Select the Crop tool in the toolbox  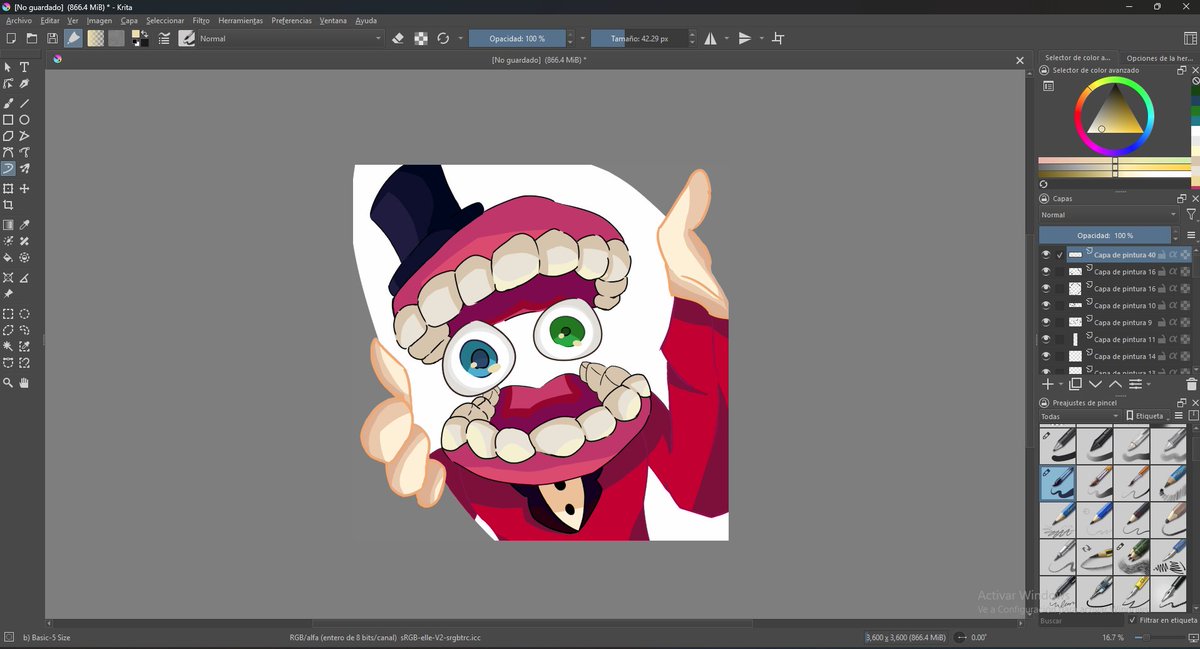pos(8,205)
